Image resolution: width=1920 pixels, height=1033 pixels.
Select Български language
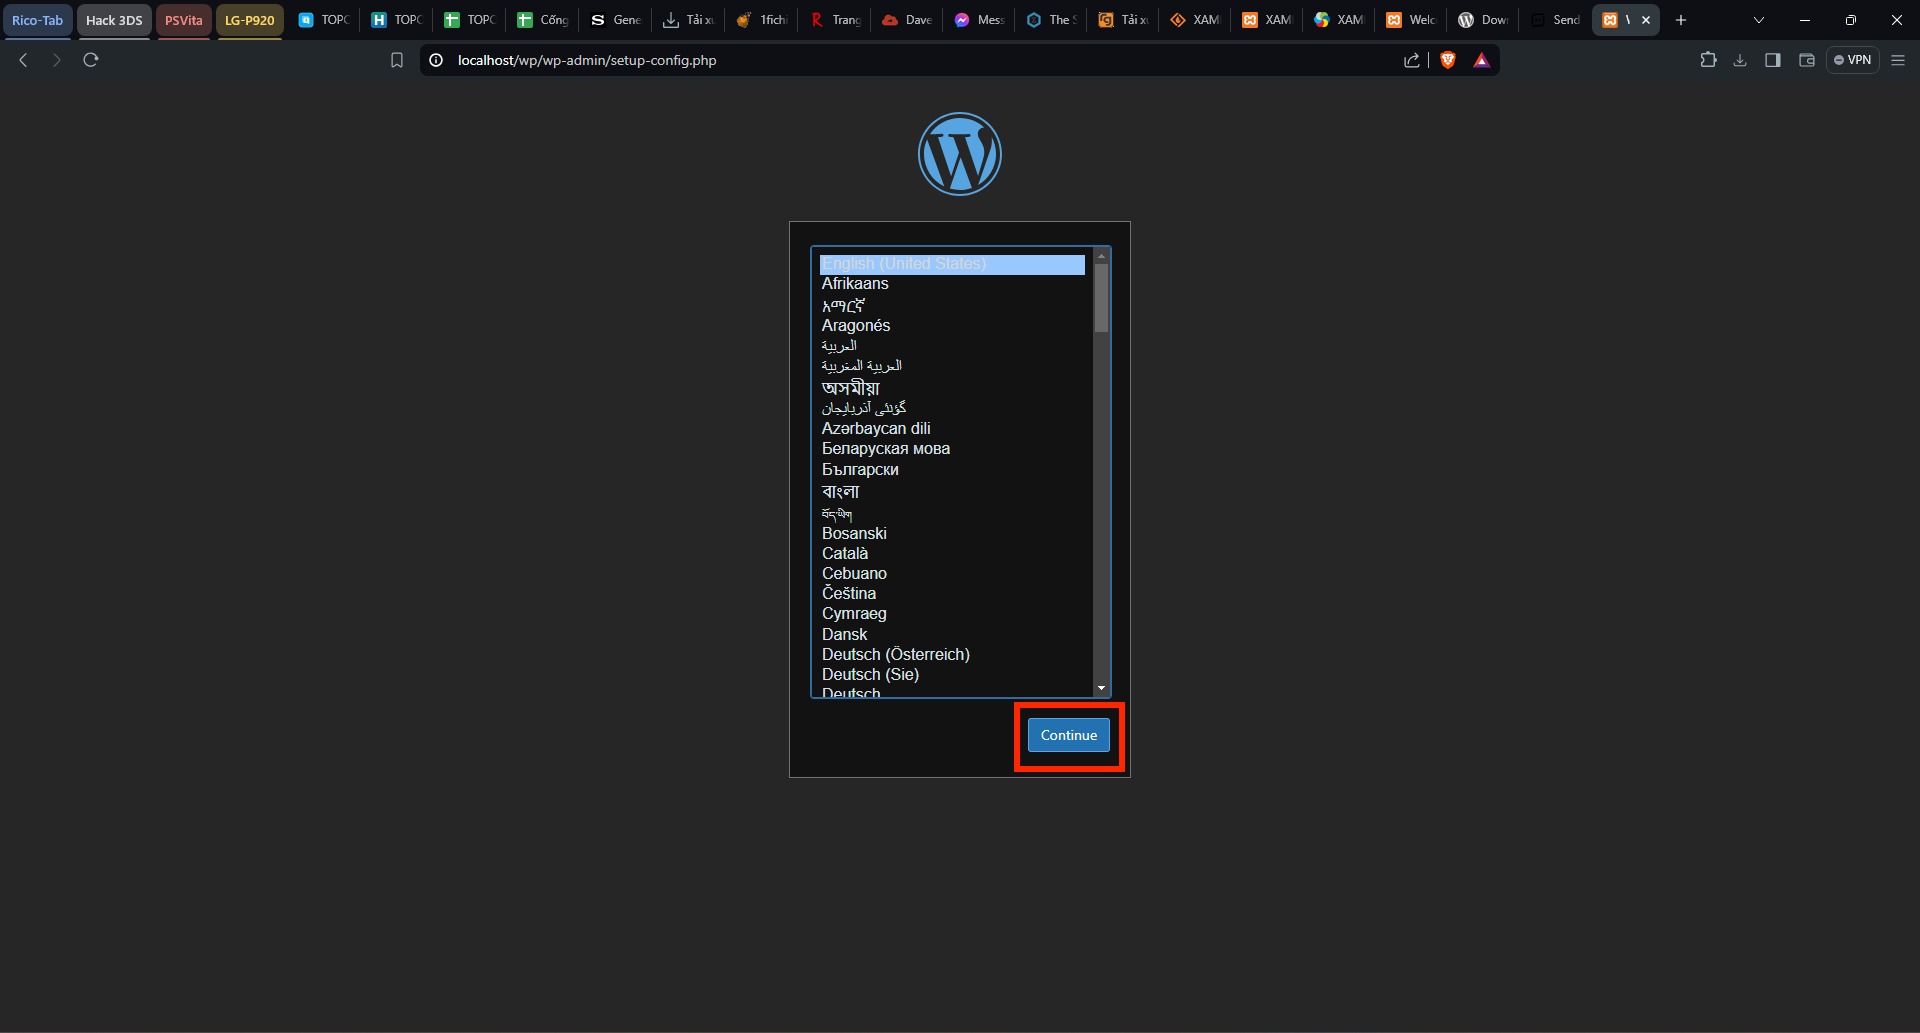(x=952, y=469)
